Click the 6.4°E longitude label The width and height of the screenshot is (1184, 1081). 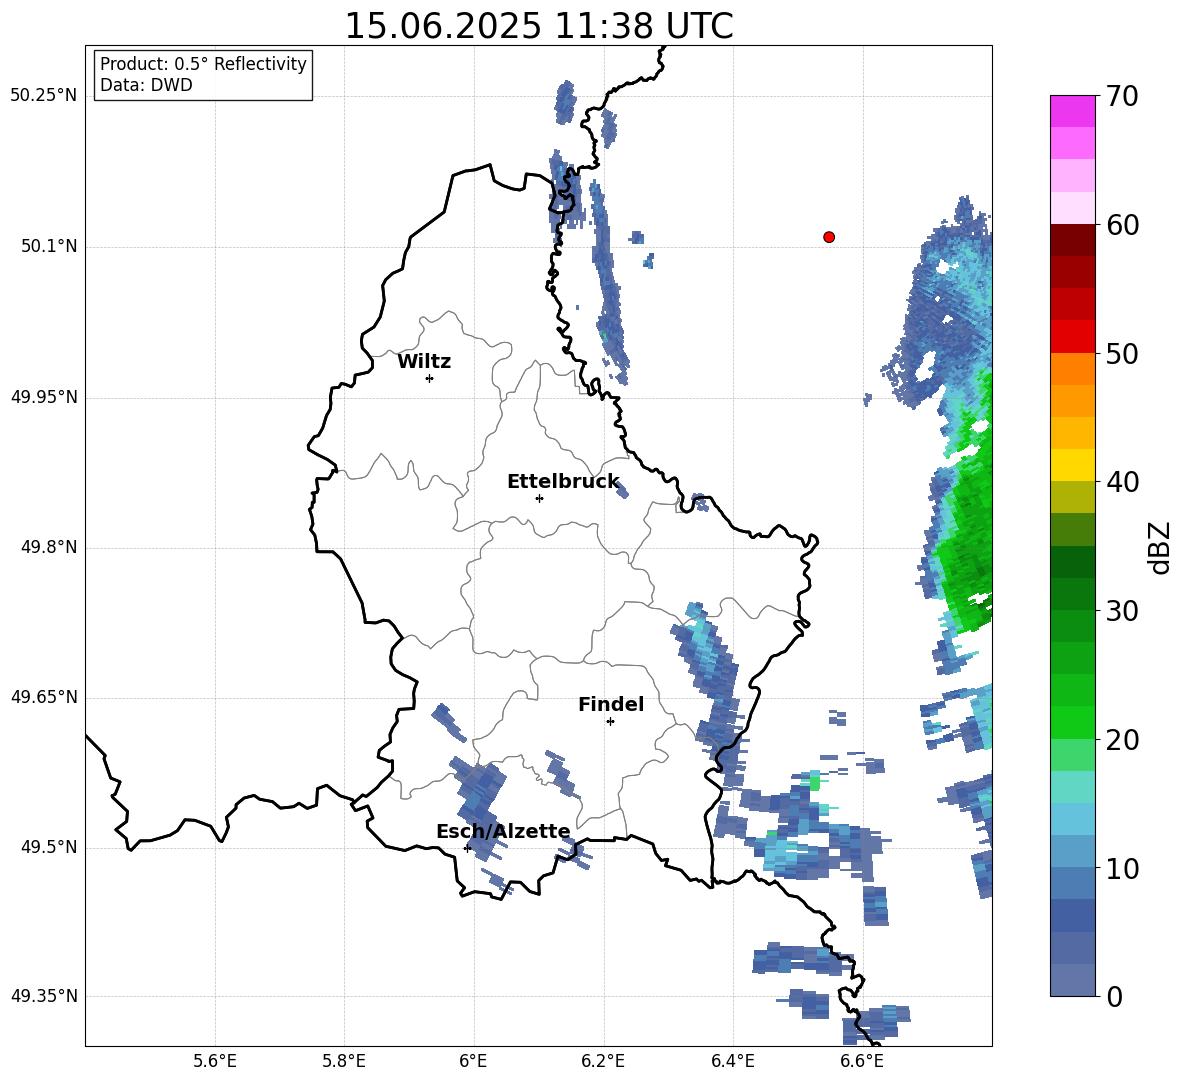[x=732, y=1061]
